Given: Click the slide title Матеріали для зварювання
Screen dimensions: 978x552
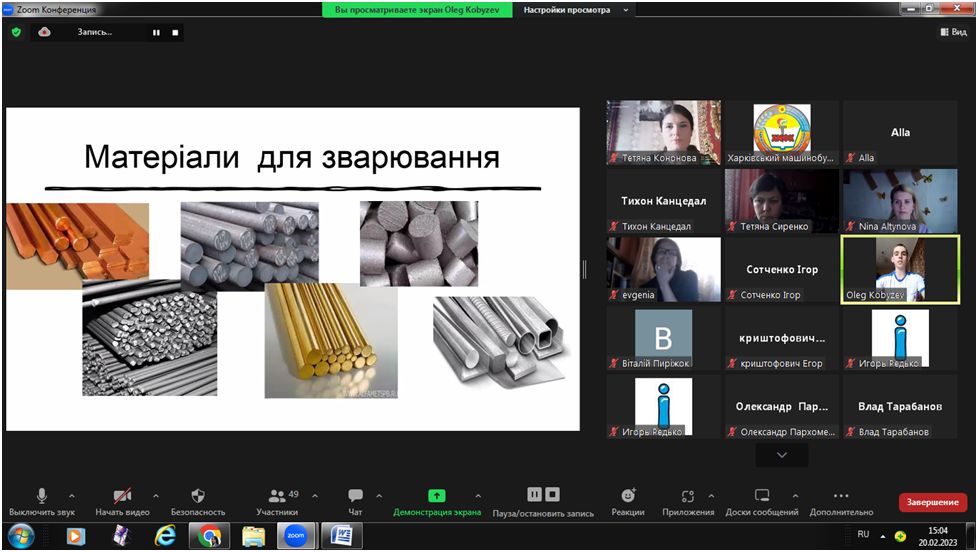Looking at the screenshot, I should [x=292, y=157].
